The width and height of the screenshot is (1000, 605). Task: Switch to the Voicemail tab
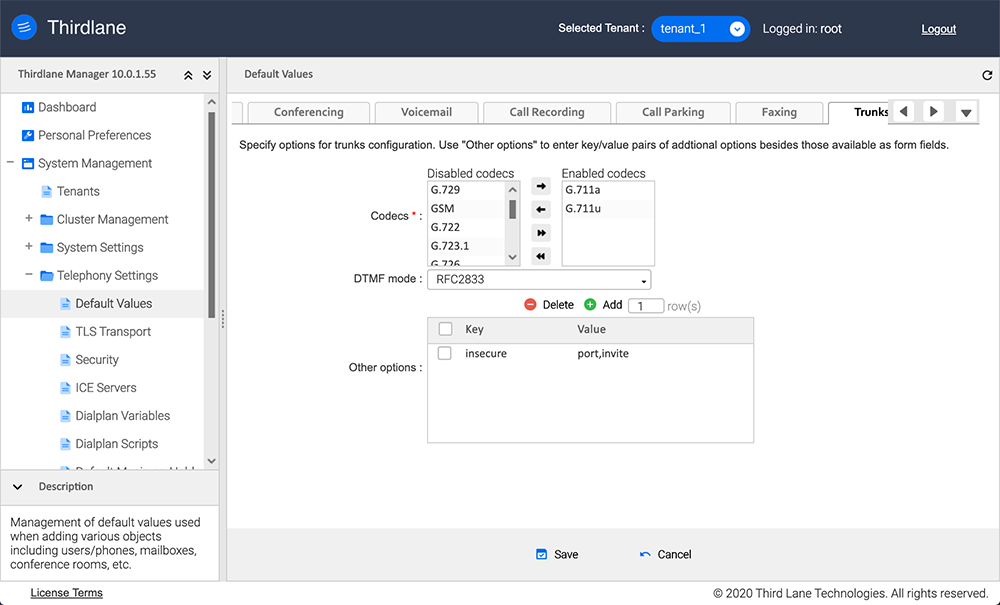[426, 112]
